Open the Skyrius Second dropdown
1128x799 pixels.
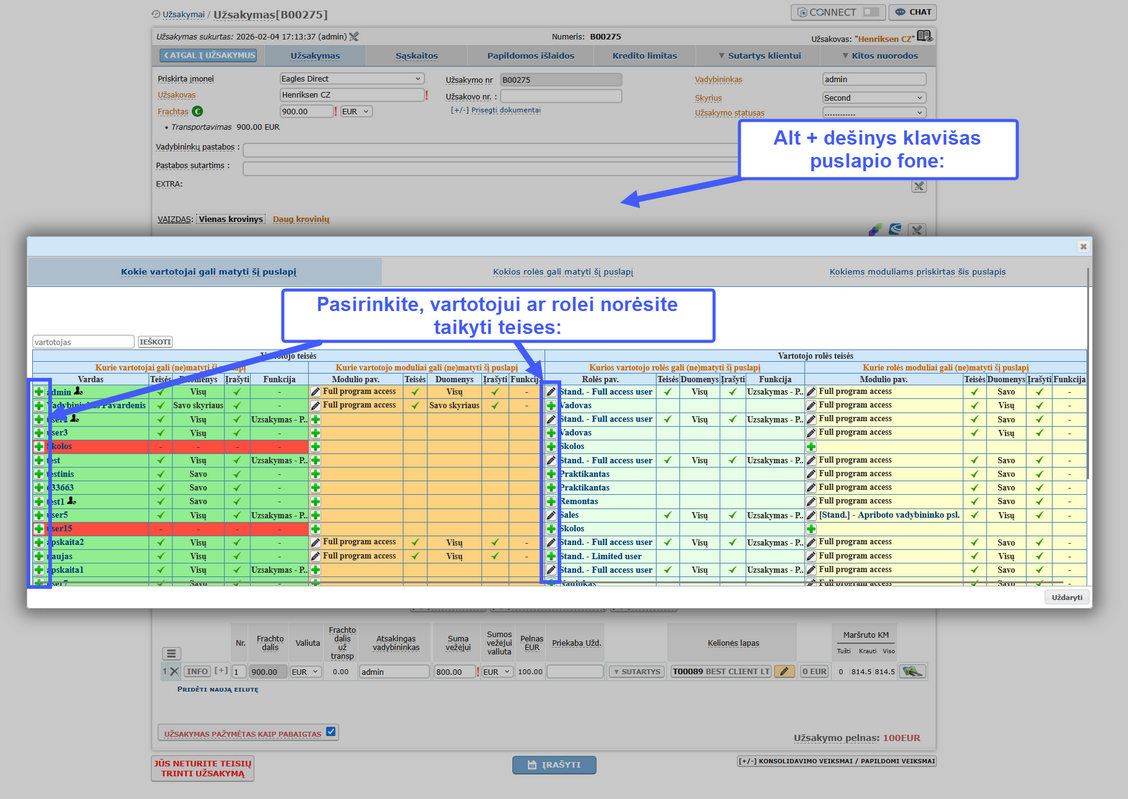tap(873, 98)
